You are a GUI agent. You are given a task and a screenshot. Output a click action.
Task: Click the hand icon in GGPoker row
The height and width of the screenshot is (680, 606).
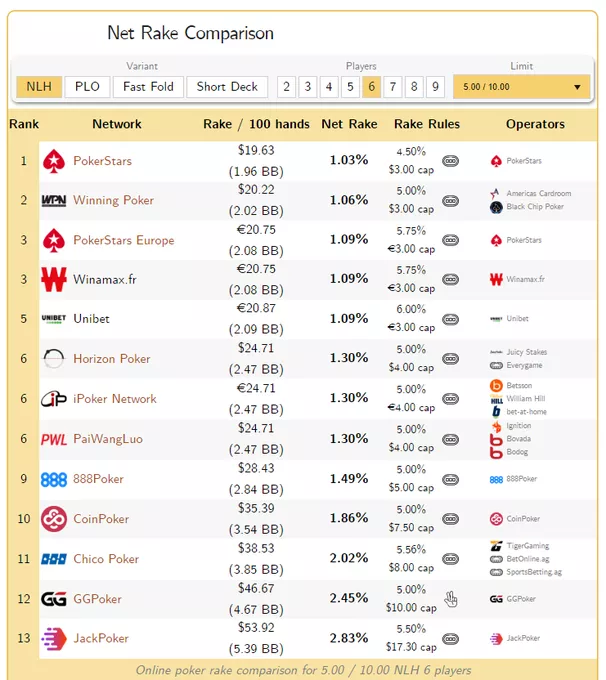(x=451, y=599)
